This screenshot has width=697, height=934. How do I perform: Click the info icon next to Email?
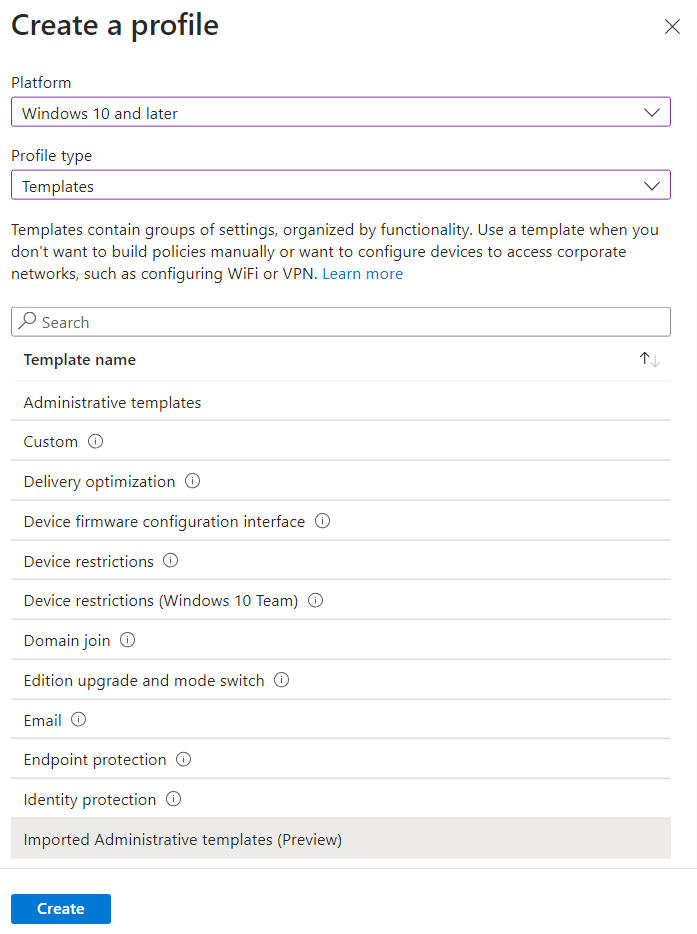pos(79,720)
